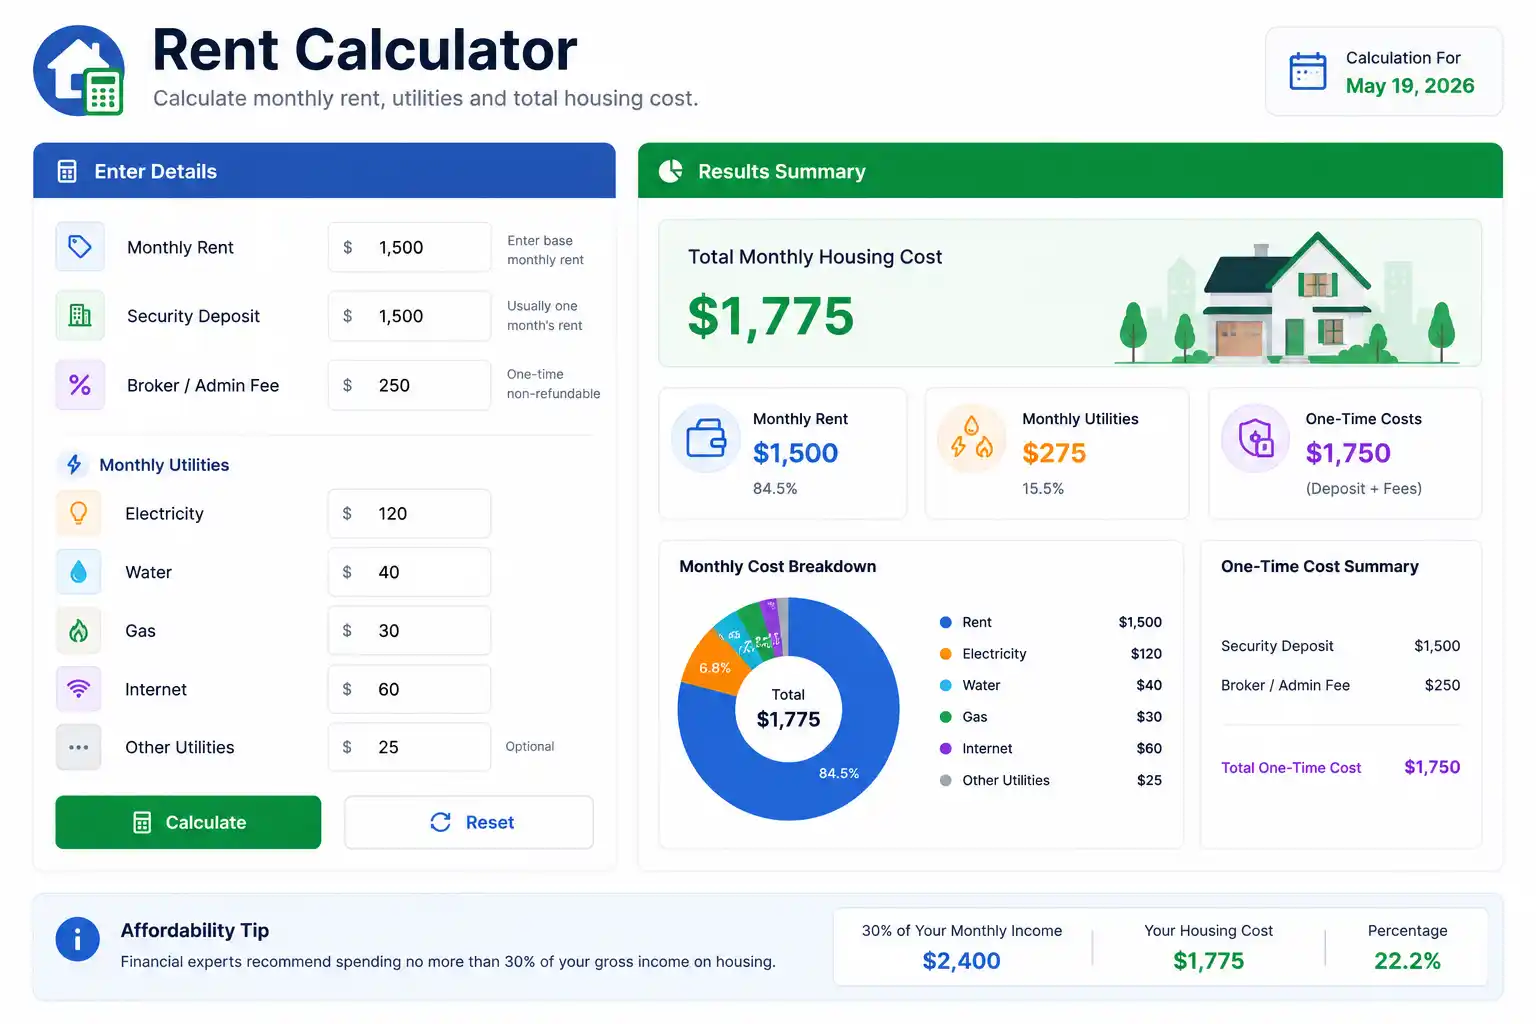Click the 22.2% Percentage value
The height and width of the screenshot is (1024, 1536).
[x=1407, y=961]
